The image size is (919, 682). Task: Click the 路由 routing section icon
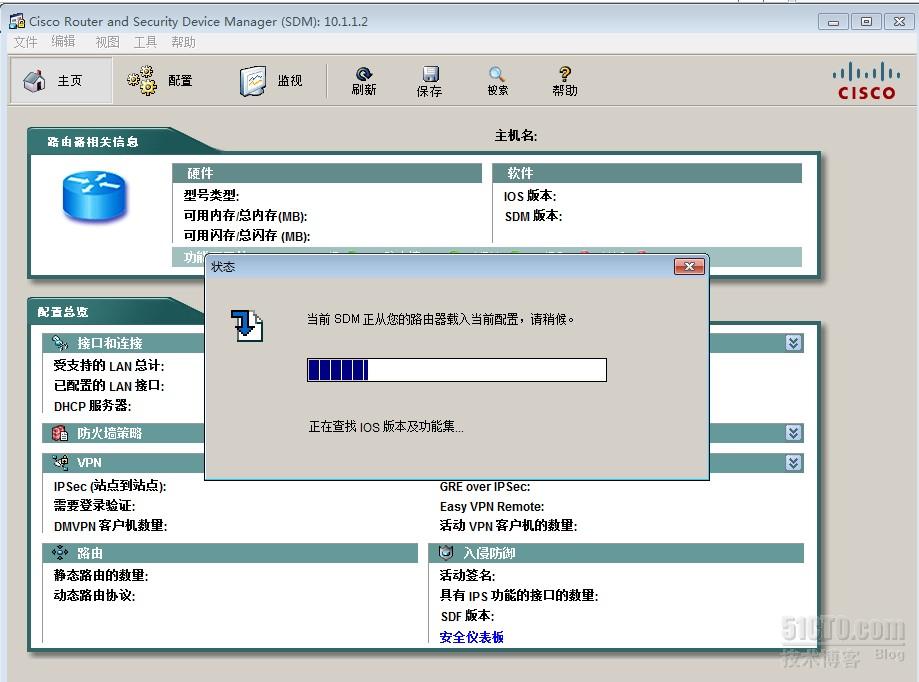tap(60, 553)
